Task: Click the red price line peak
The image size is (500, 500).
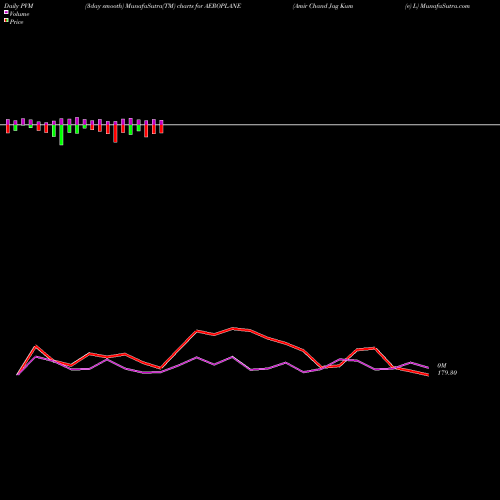Action: [x=233, y=328]
